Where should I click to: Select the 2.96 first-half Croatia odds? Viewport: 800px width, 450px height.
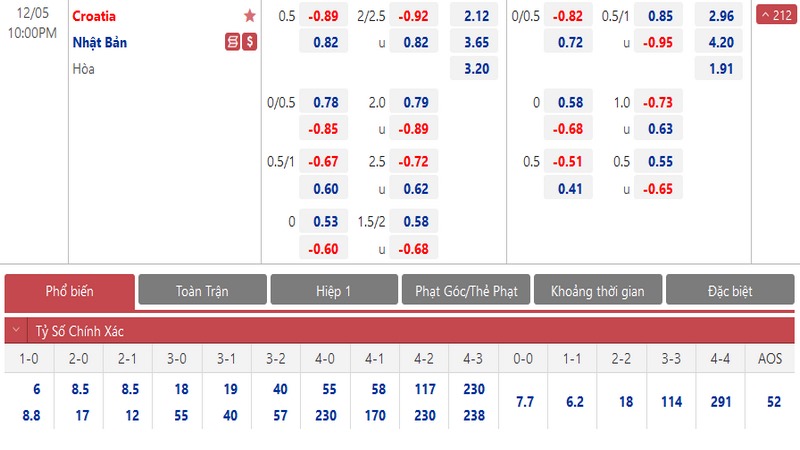pyautogui.click(x=720, y=16)
